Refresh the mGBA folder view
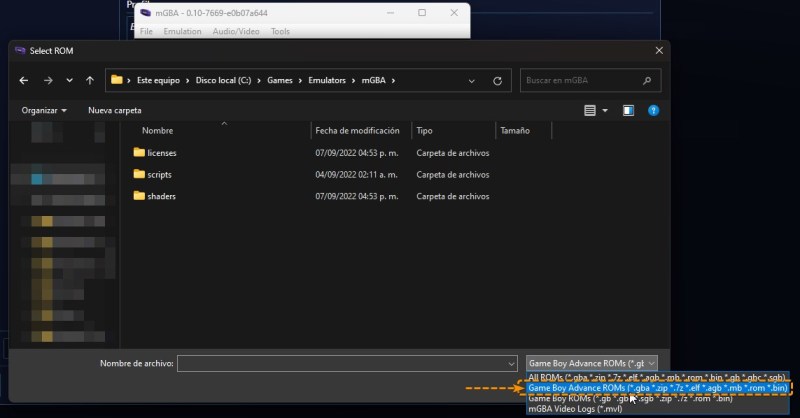This screenshot has height=418, width=800. point(497,81)
